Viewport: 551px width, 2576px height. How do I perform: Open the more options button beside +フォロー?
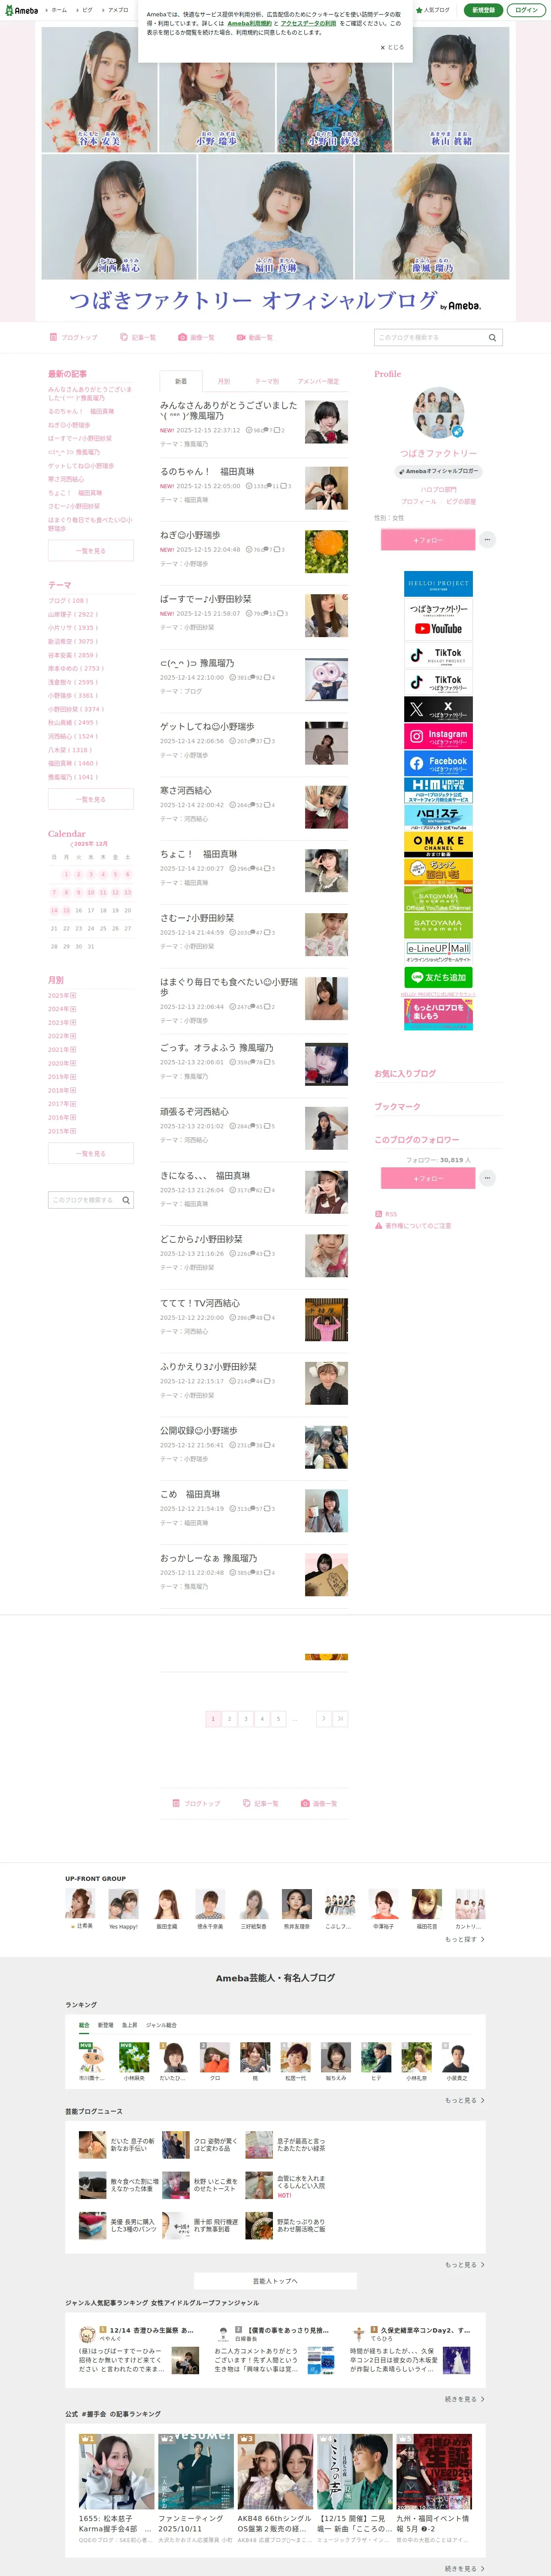487,540
